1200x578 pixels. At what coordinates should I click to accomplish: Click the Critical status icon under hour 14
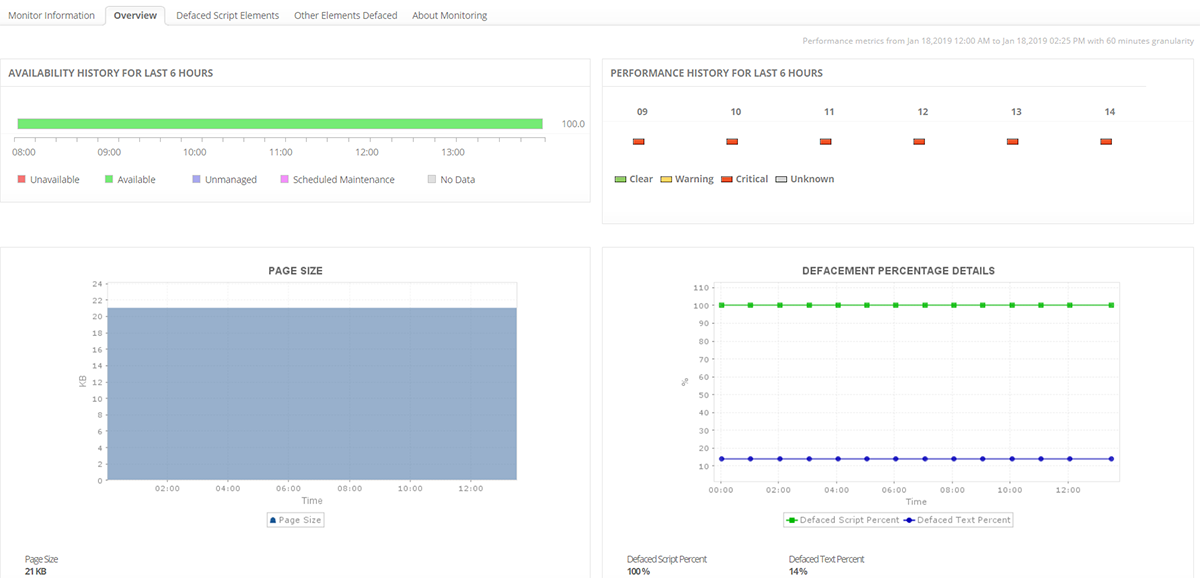1106,141
